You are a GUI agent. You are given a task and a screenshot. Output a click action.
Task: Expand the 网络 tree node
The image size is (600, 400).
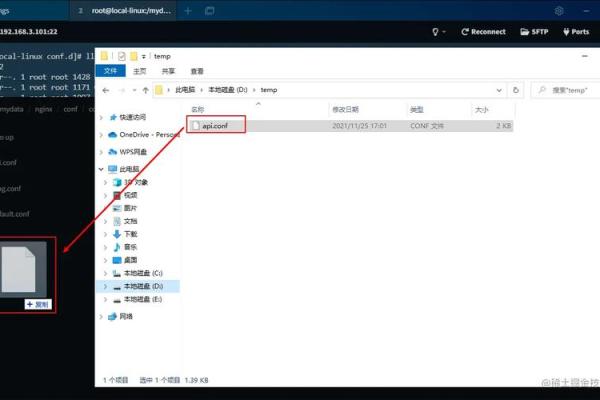[101, 317]
